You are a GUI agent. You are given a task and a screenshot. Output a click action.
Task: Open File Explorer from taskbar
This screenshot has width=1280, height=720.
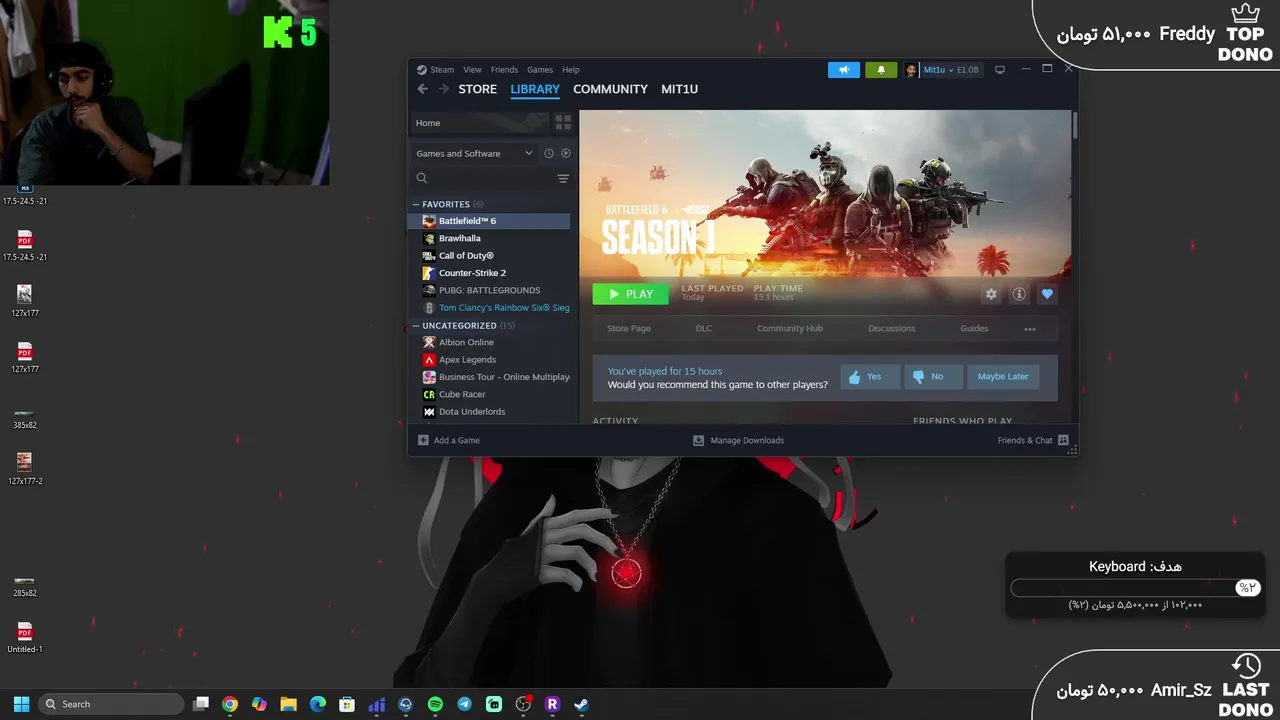pos(288,704)
